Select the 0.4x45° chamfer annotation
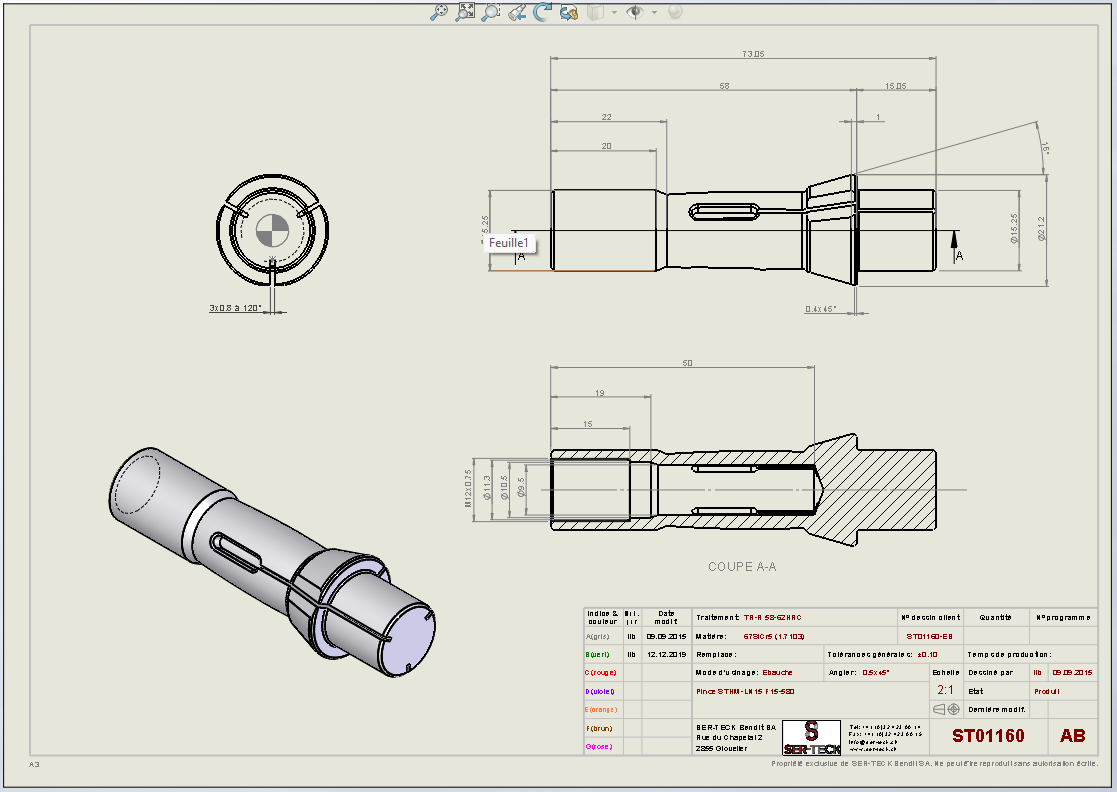This screenshot has height=792, width=1117. pyautogui.click(x=821, y=309)
